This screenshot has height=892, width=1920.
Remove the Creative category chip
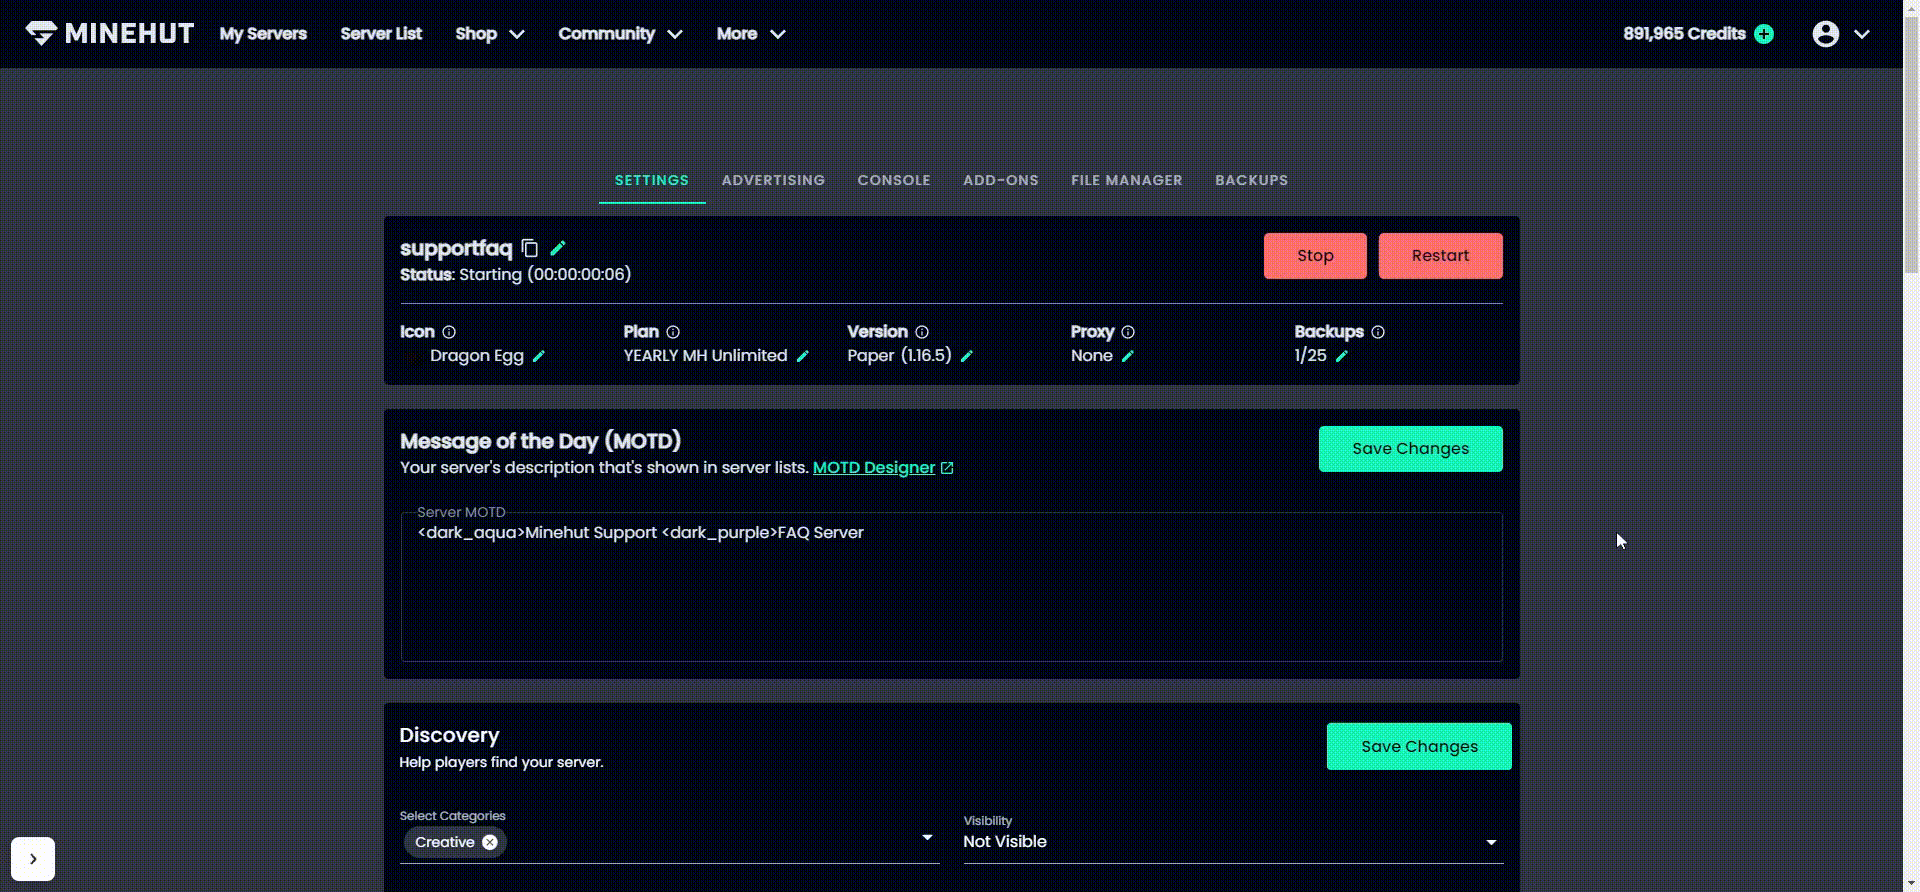point(490,842)
